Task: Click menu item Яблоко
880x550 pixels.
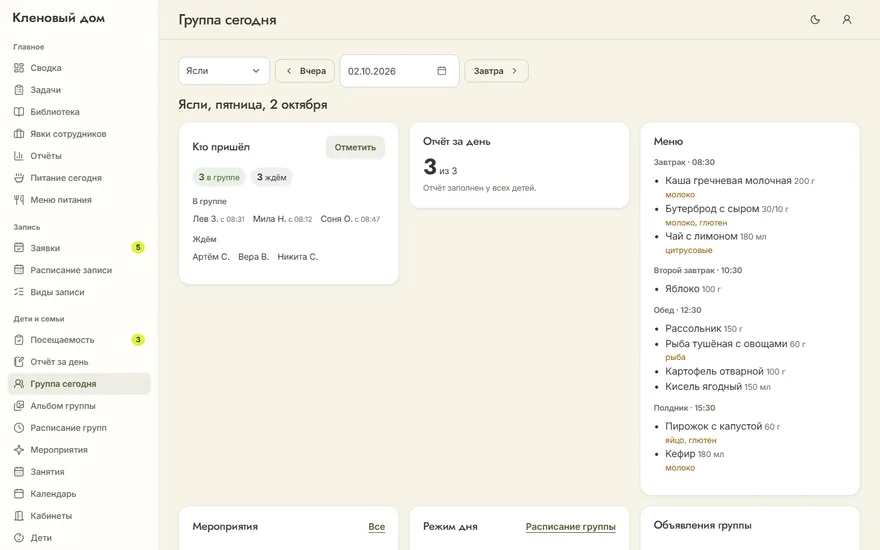Action: [x=682, y=289]
